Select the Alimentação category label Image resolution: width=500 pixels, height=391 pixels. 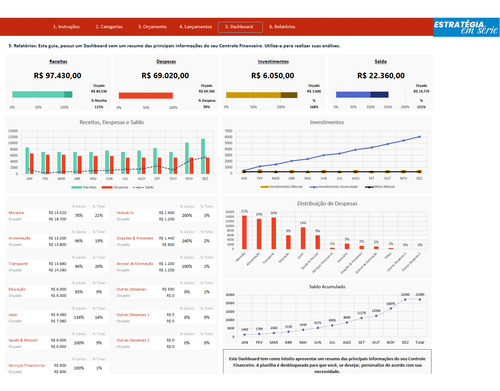tap(19, 238)
